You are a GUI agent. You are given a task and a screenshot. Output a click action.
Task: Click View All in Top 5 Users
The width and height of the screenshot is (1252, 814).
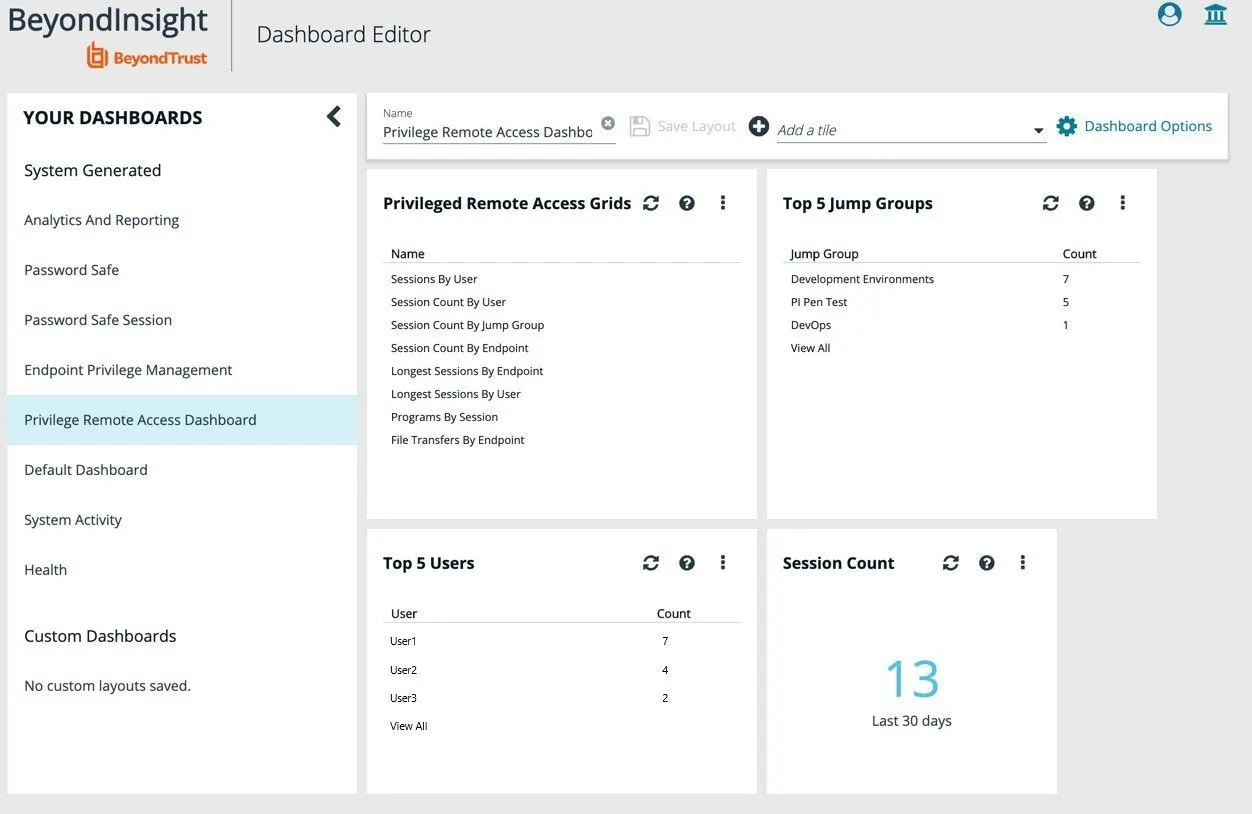click(408, 726)
